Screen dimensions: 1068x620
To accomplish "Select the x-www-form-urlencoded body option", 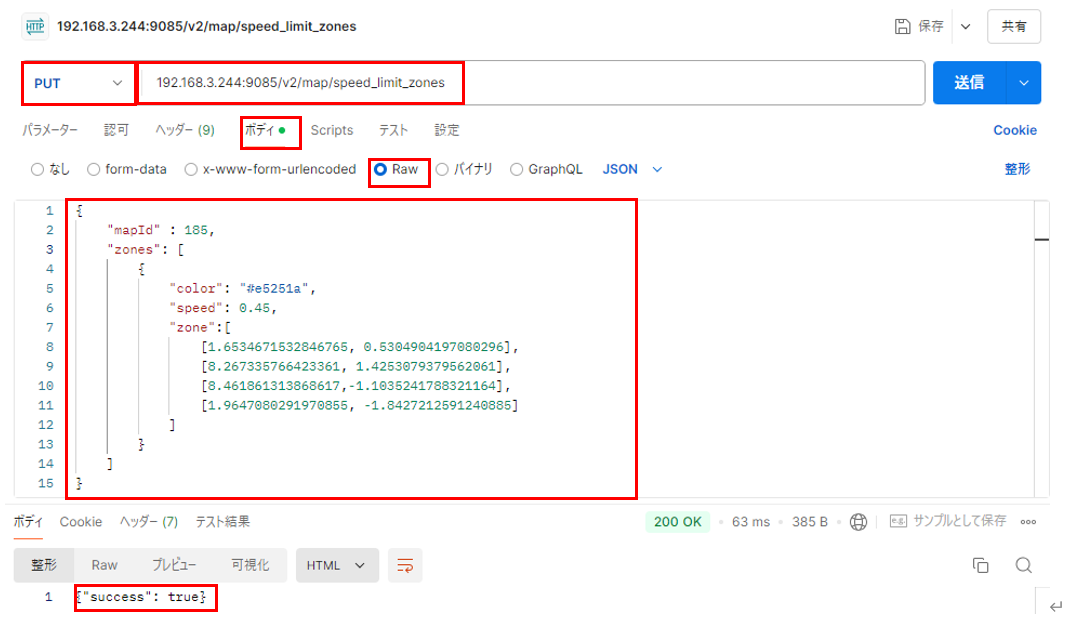I will (x=192, y=170).
